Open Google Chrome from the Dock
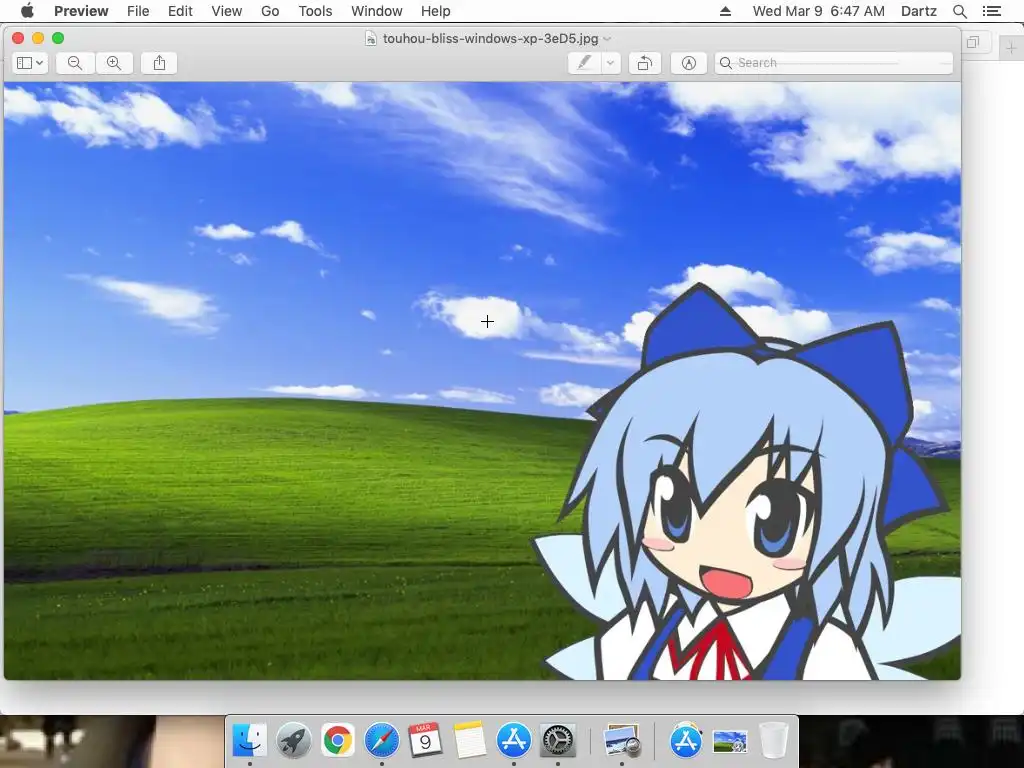This screenshot has width=1024, height=768. click(x=338, y=740)
